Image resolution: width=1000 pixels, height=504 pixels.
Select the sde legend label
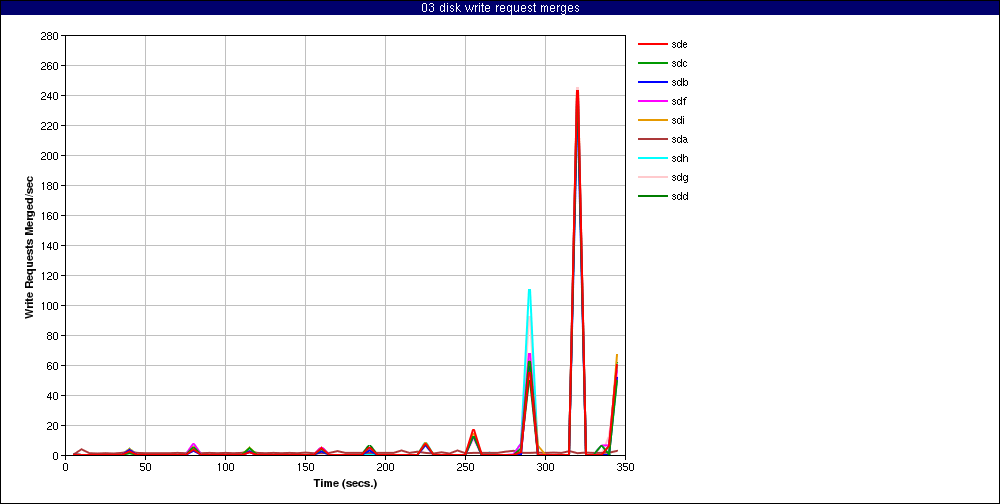(x=679, y=45)
